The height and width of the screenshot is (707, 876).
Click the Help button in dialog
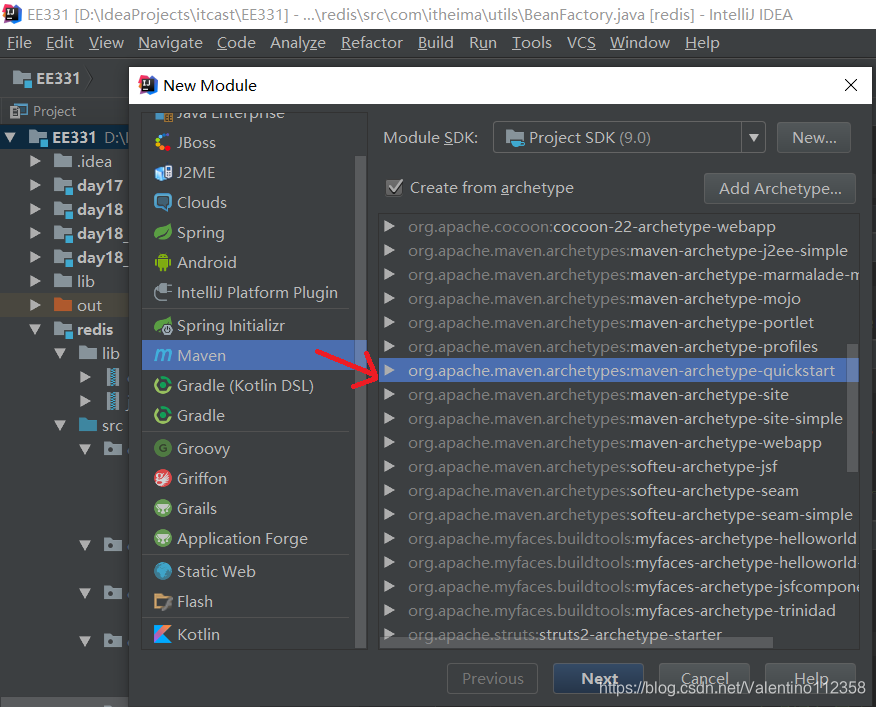coord(810,678)
